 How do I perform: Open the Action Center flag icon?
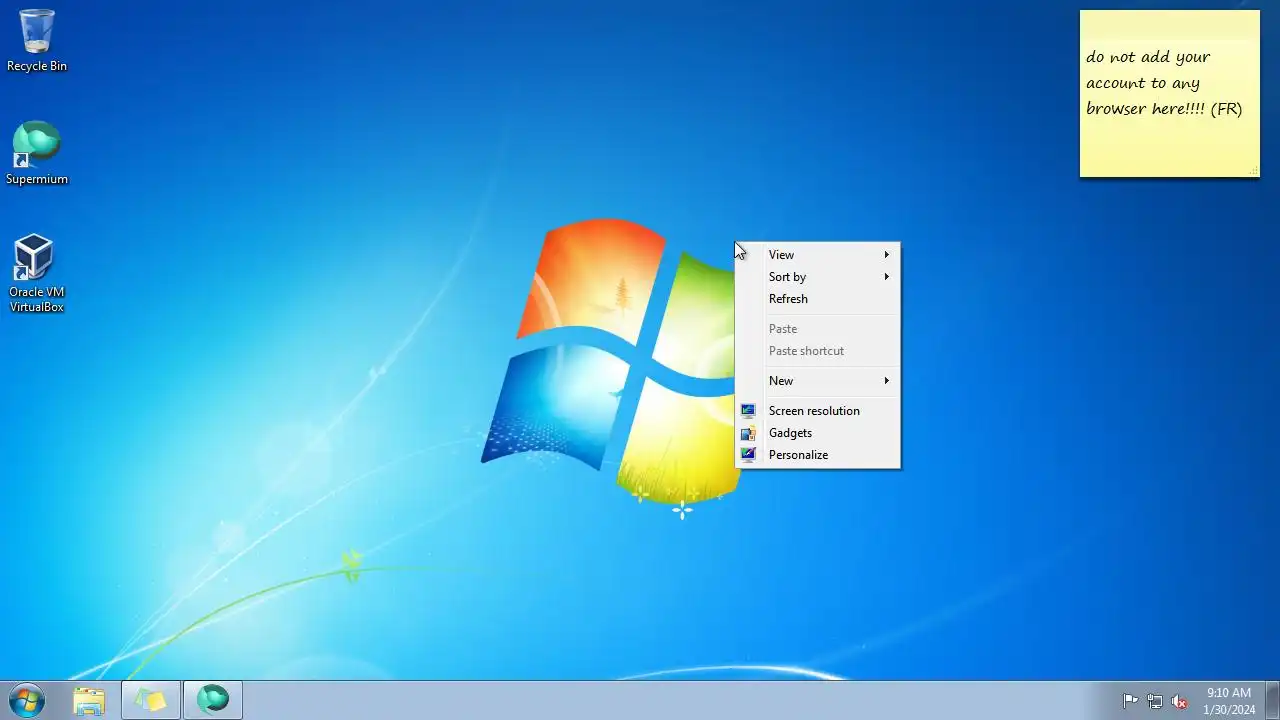[1130, 701]
